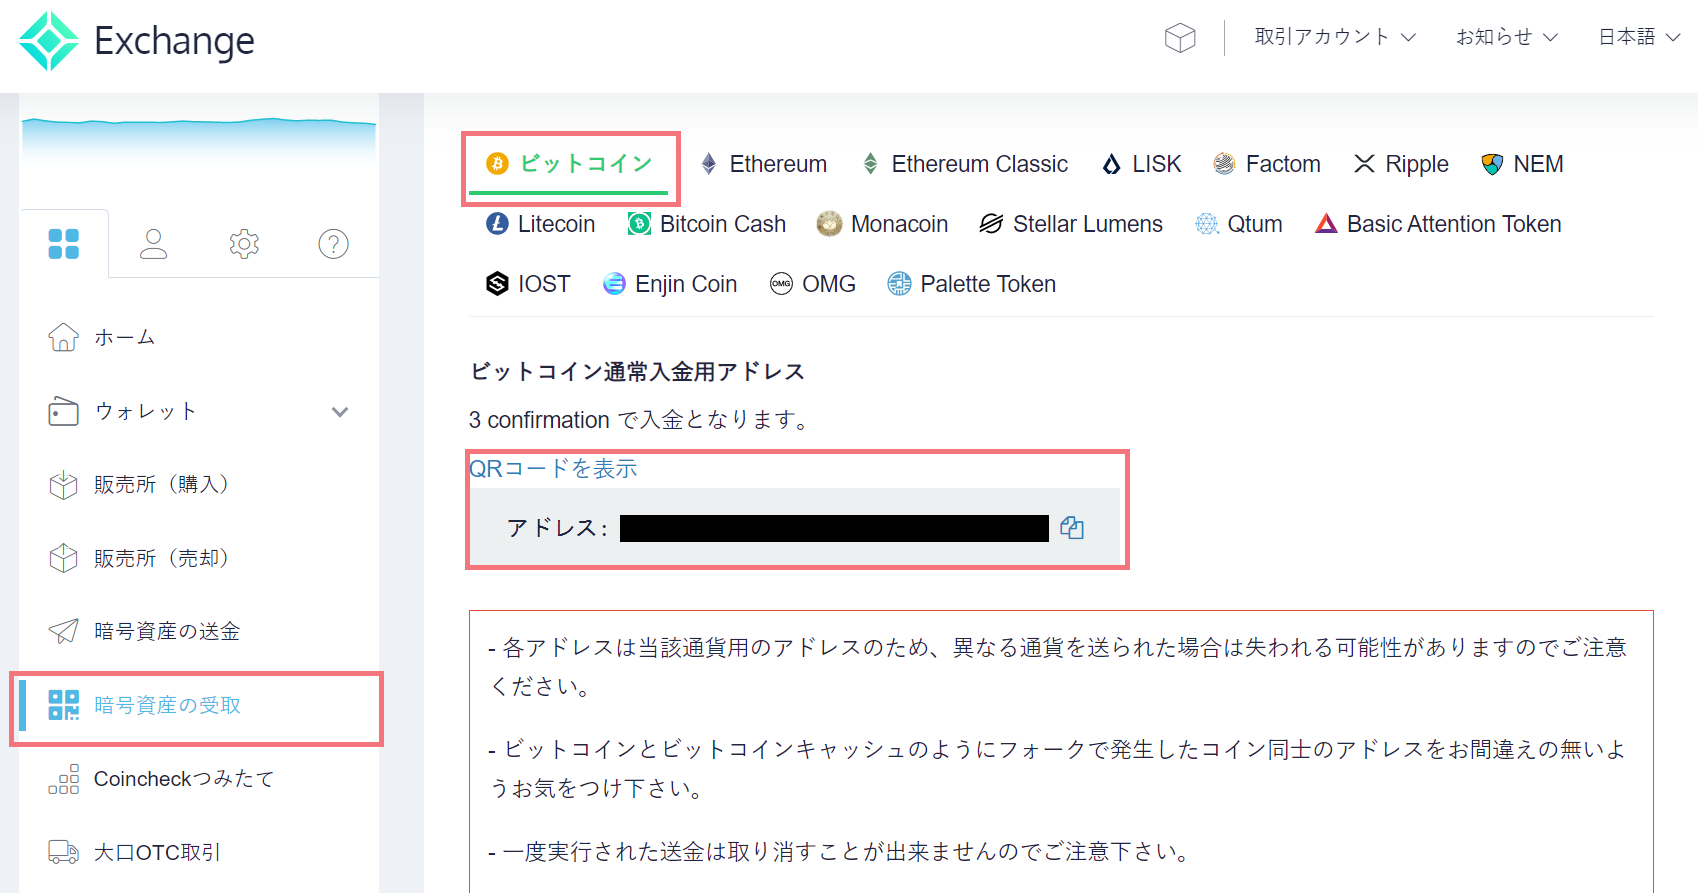
Task: Click the truck icon beside 大口OTC取引
Action: pyautogui.click(x=63, y=852)
